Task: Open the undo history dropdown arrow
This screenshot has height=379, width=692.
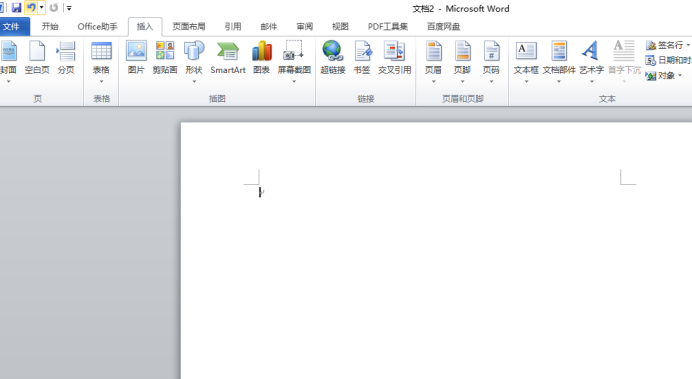Action: tap(41, 8)
